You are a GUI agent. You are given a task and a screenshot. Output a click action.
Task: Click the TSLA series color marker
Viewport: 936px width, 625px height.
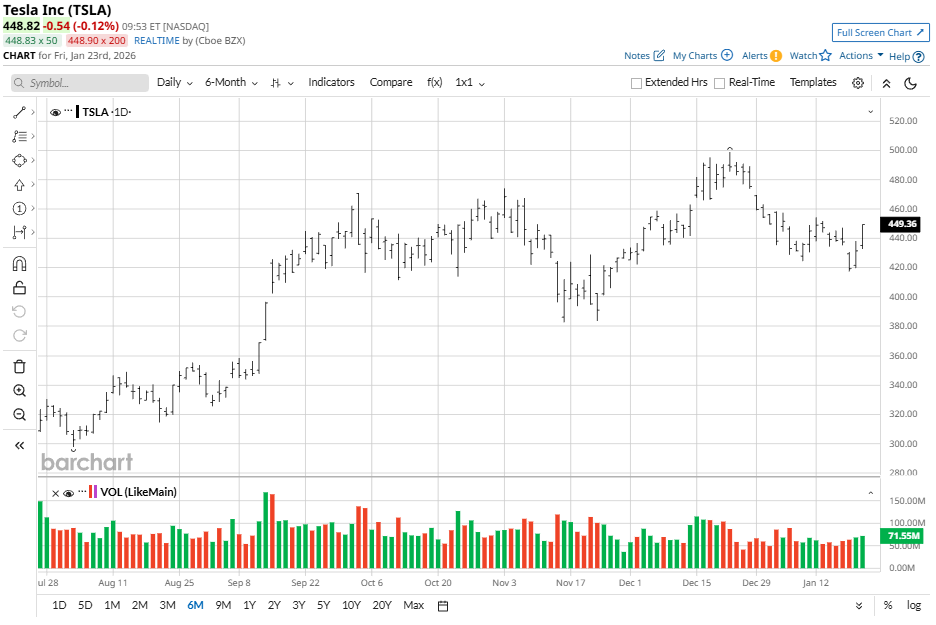(x=78, y=112)
